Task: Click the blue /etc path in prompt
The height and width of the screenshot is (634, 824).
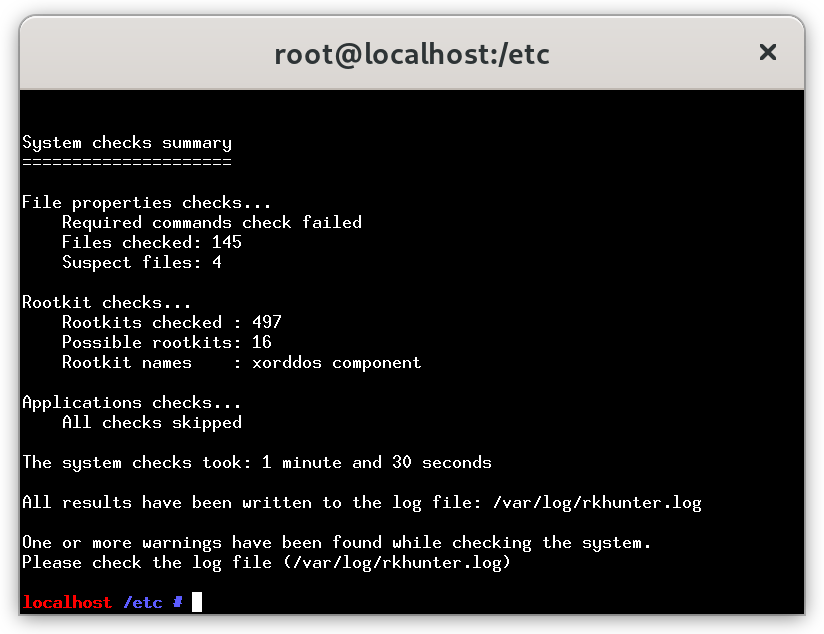Action: tap(142, 602)
